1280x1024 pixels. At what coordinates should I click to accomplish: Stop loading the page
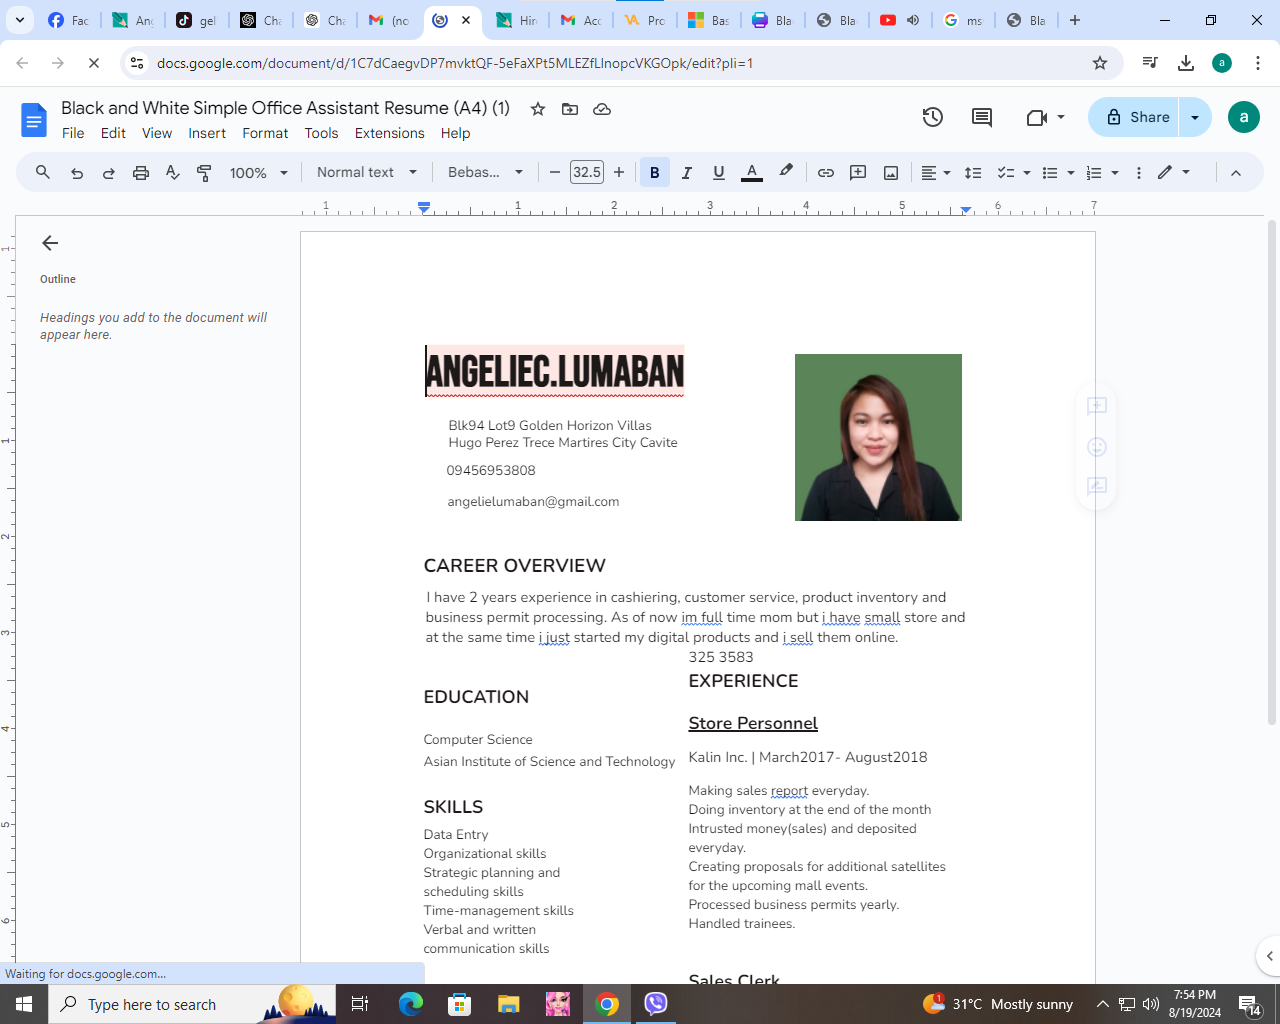[x=93, y=63]
